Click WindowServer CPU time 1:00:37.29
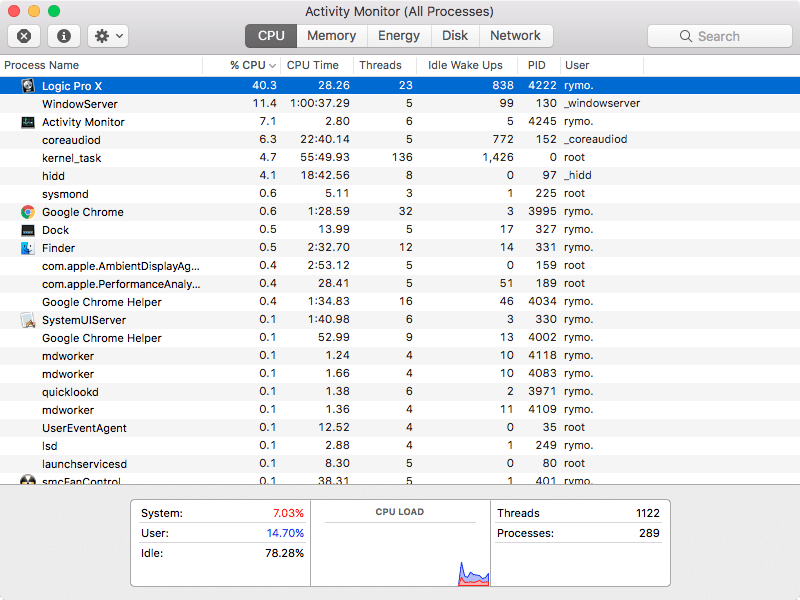The width and height of the screenshot is (800, 600). point(320,103)
